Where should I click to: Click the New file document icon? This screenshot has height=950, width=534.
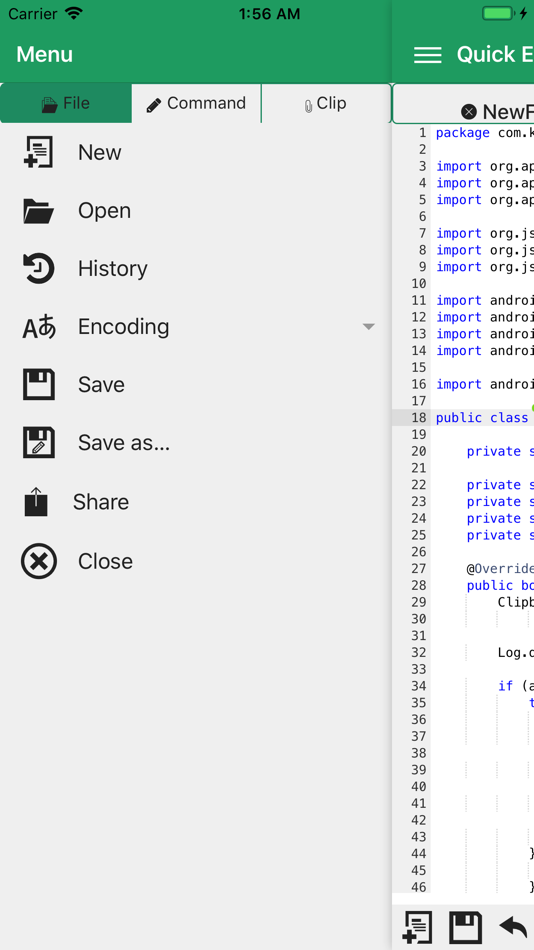coord(38,152)
